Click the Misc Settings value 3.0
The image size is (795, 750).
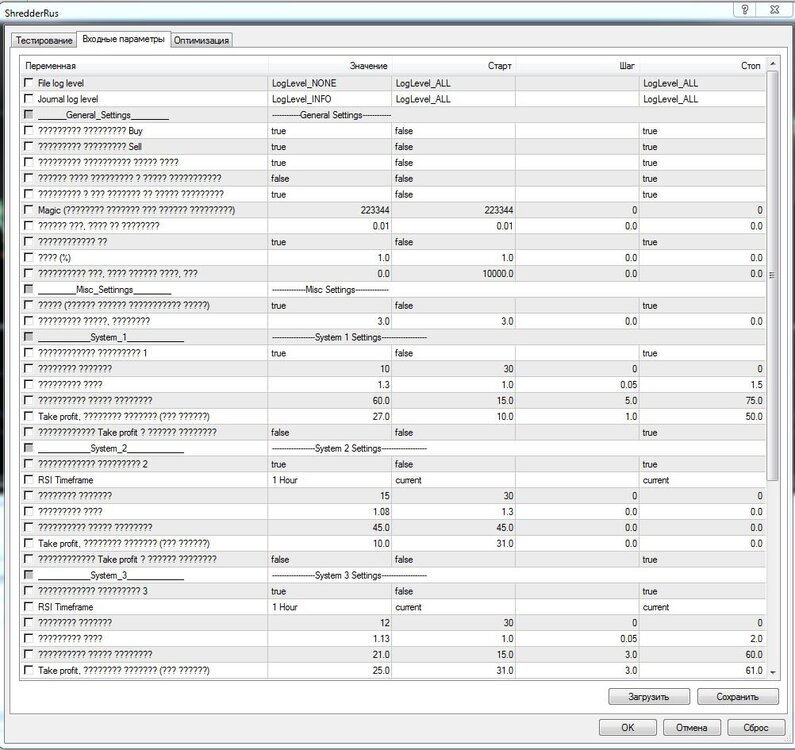(x=383, y=321)
